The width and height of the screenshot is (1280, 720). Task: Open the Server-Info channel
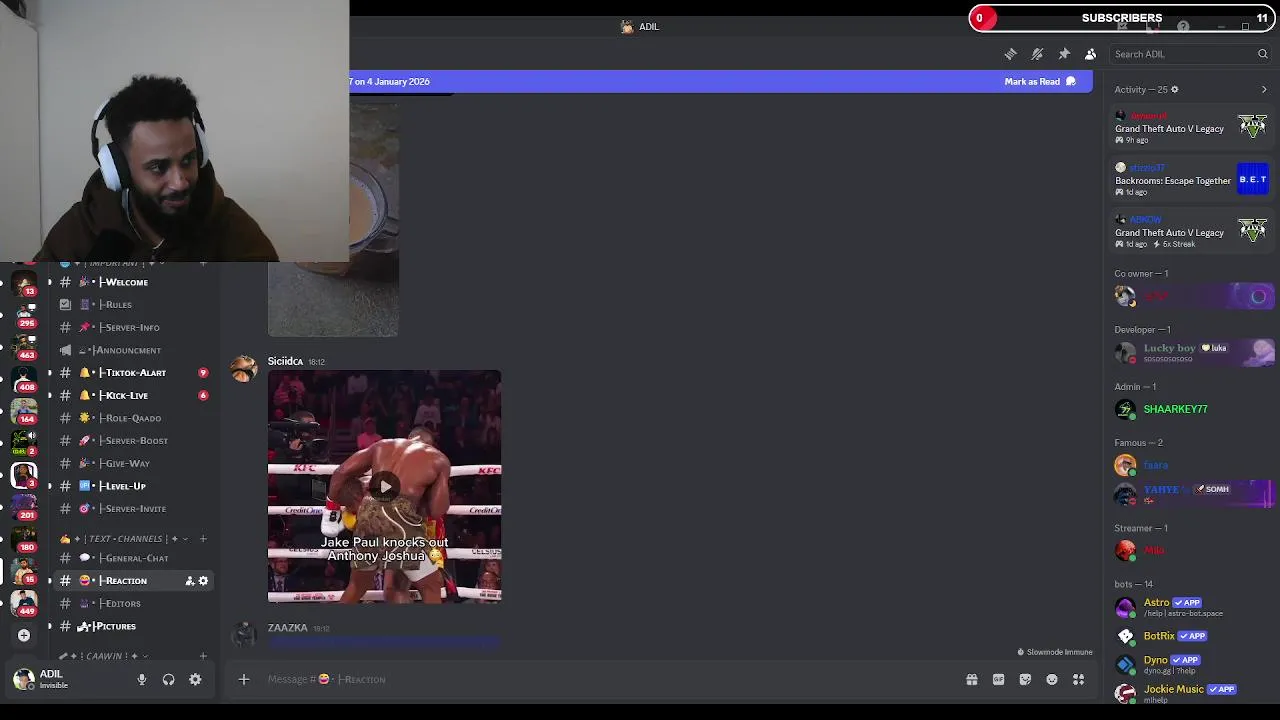(133, 327)
